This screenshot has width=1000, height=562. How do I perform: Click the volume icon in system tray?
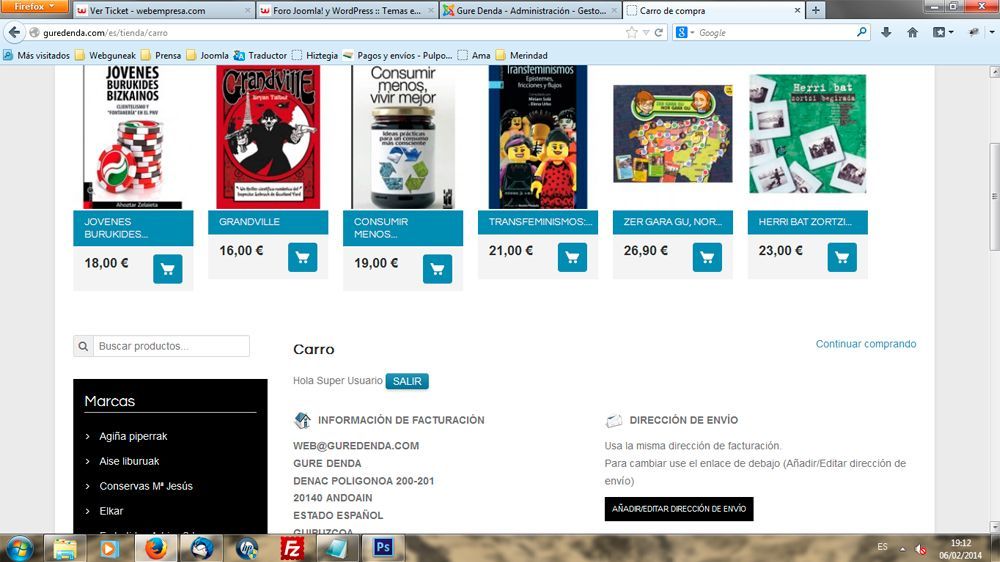(920, 549)
